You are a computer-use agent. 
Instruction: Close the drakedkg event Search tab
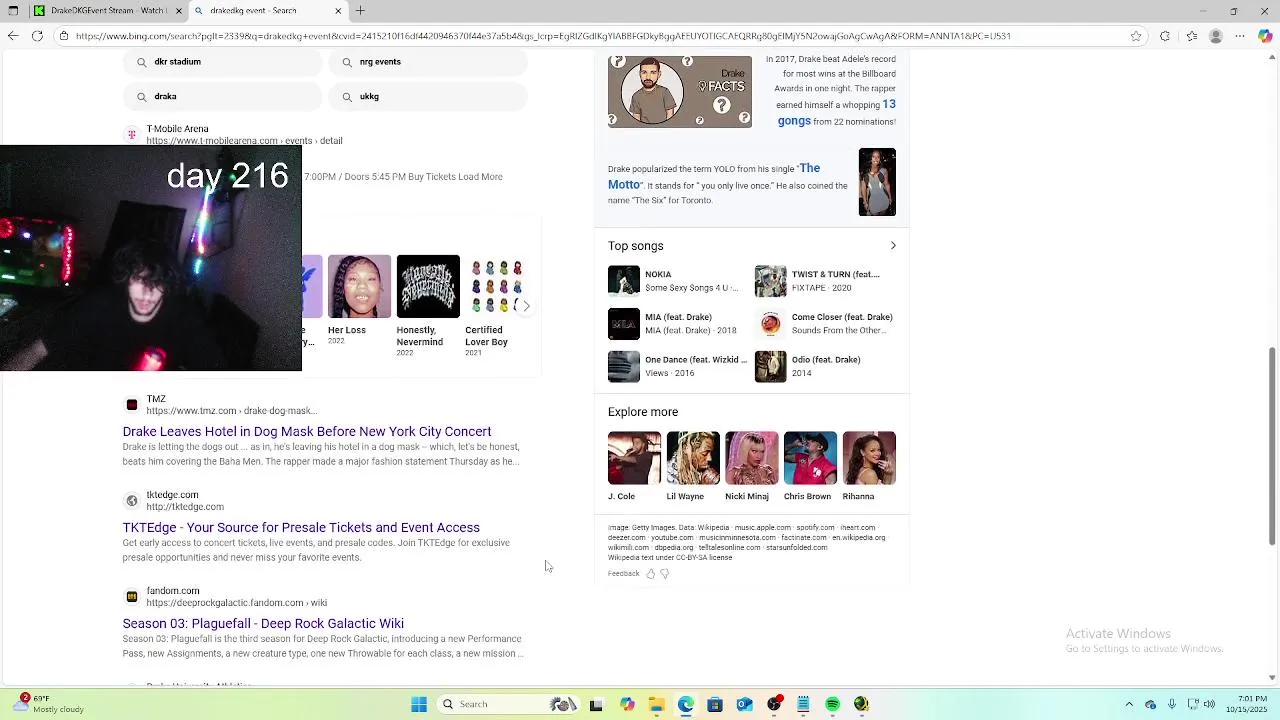click(x=338, y=11)
